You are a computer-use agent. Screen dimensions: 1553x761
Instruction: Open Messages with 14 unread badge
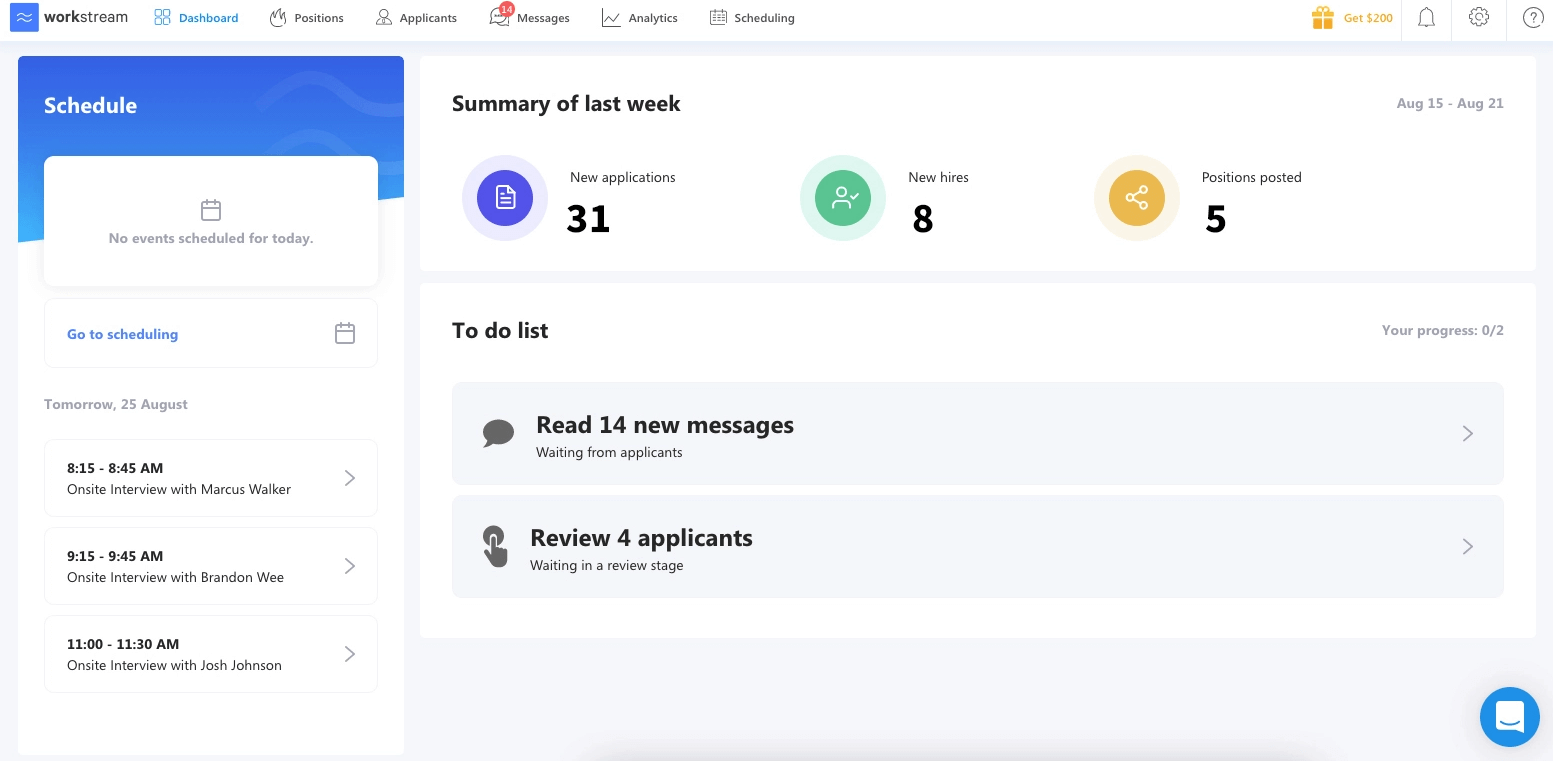530,18
